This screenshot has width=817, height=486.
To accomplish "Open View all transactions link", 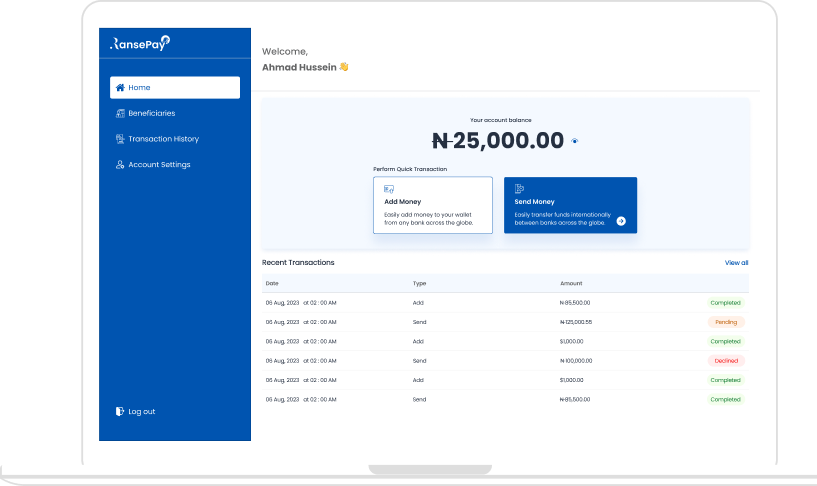I will click(736, 263).
